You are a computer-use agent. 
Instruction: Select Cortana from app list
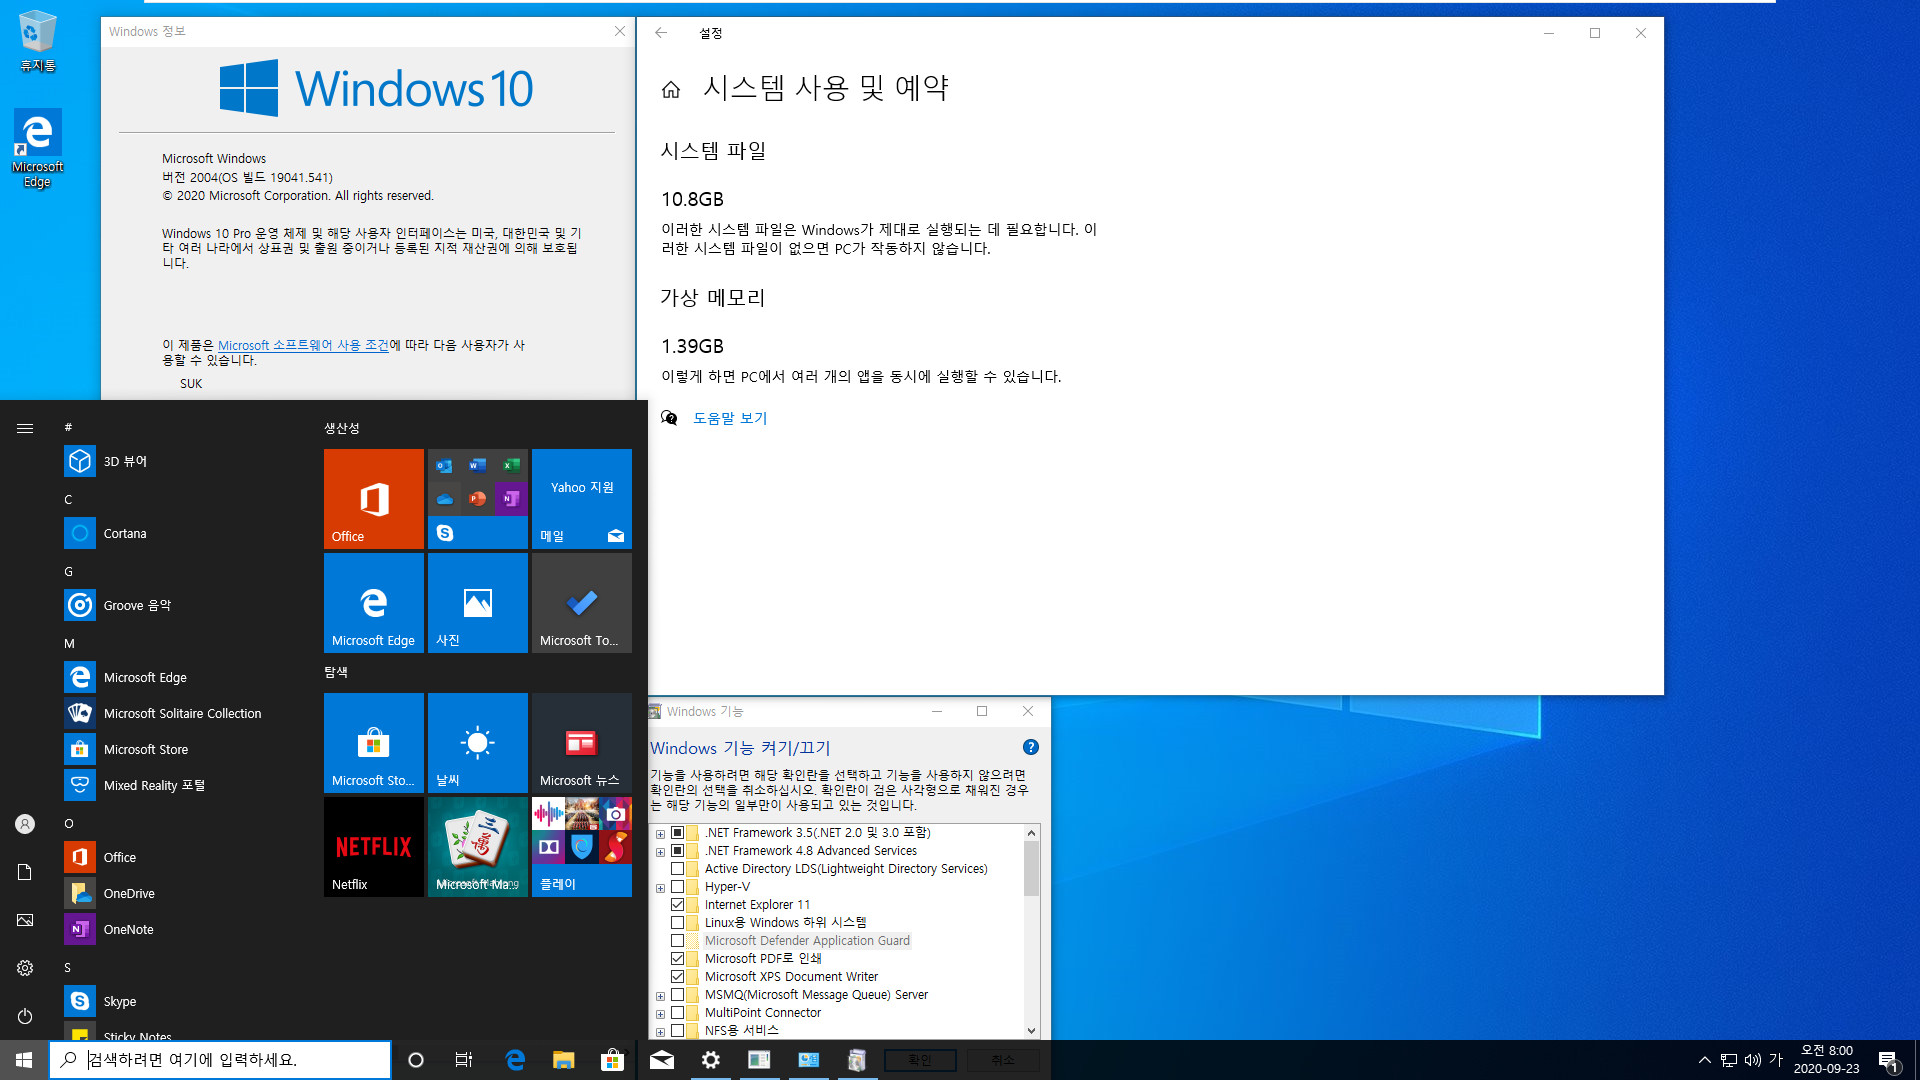click(125, 531)
